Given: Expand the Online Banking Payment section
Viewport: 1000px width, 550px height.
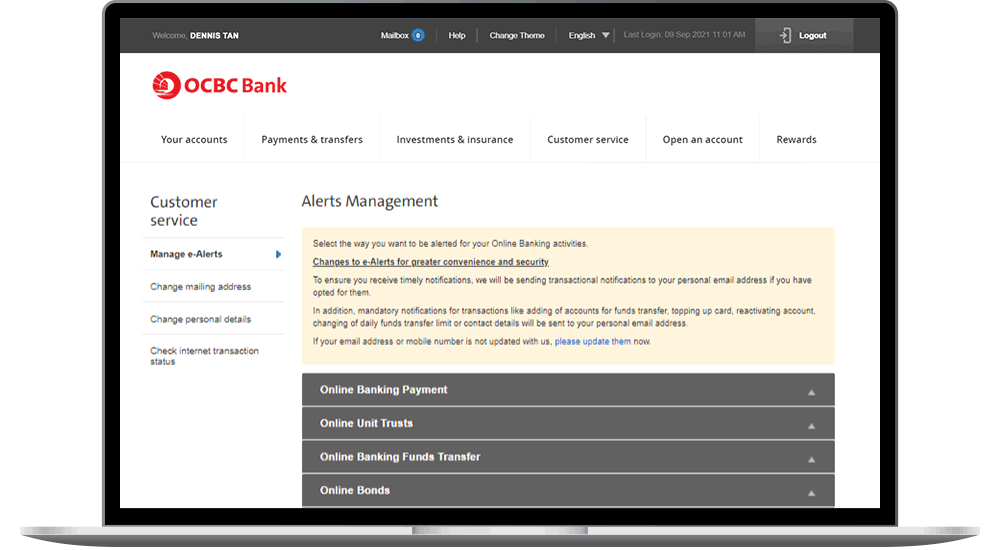Looking at the screenshot, I should 568,390.
